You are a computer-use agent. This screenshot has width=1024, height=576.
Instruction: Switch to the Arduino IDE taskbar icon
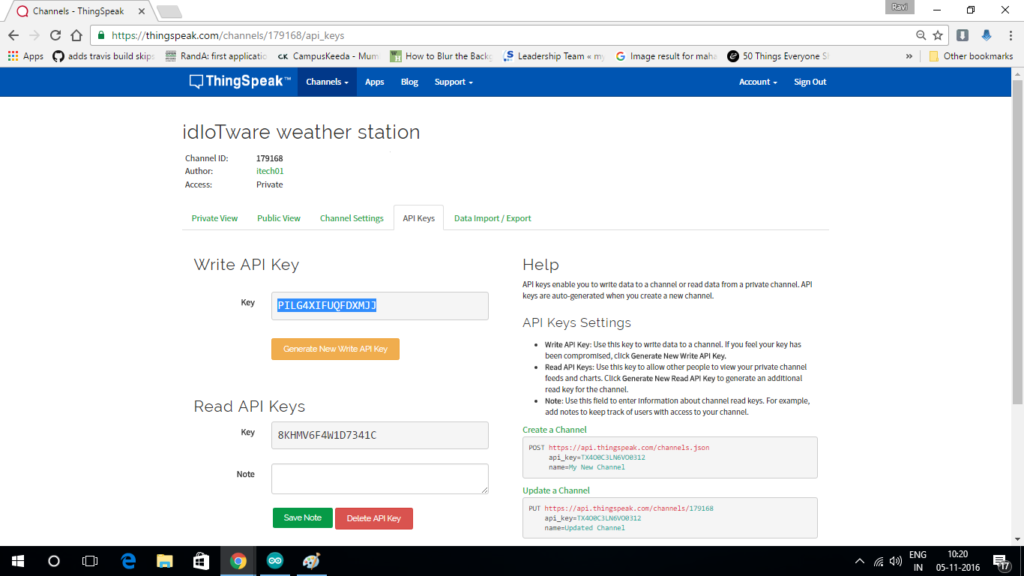(x=275, y=561)
